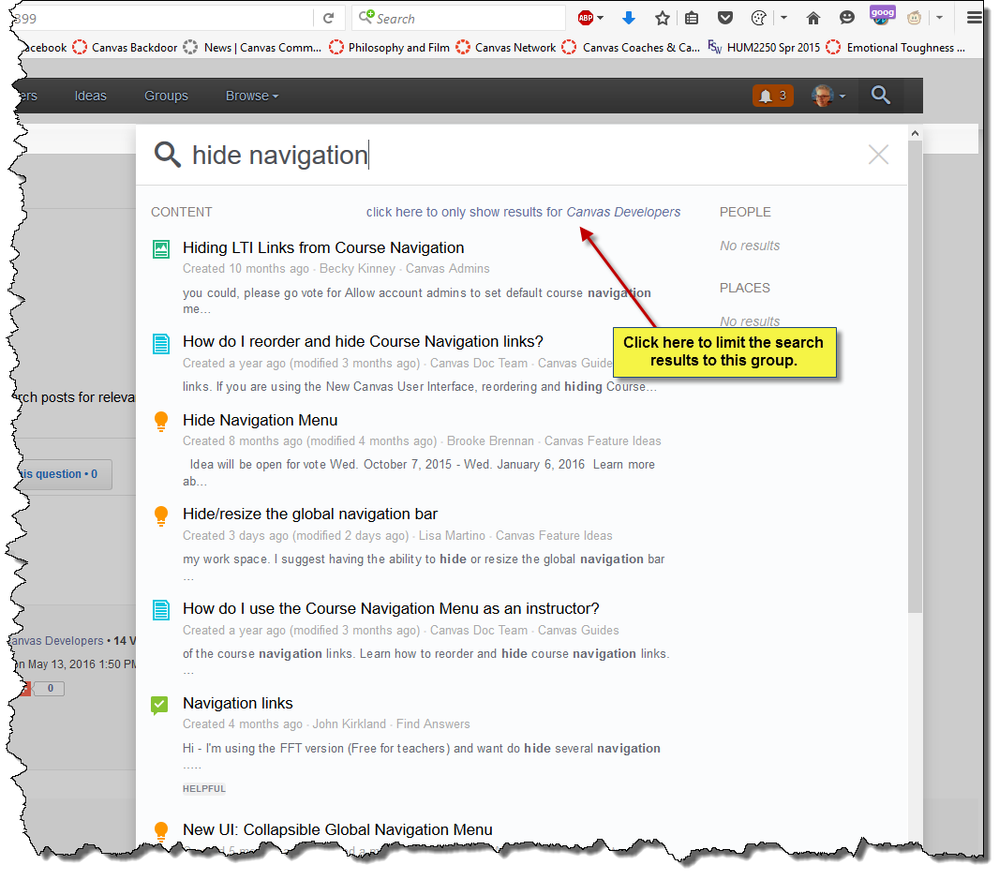Image resolution: width=999 pixels, height=880 pixels.
Task: Click the magnifier icon in the site header
Action: click(x=880, y=95)
